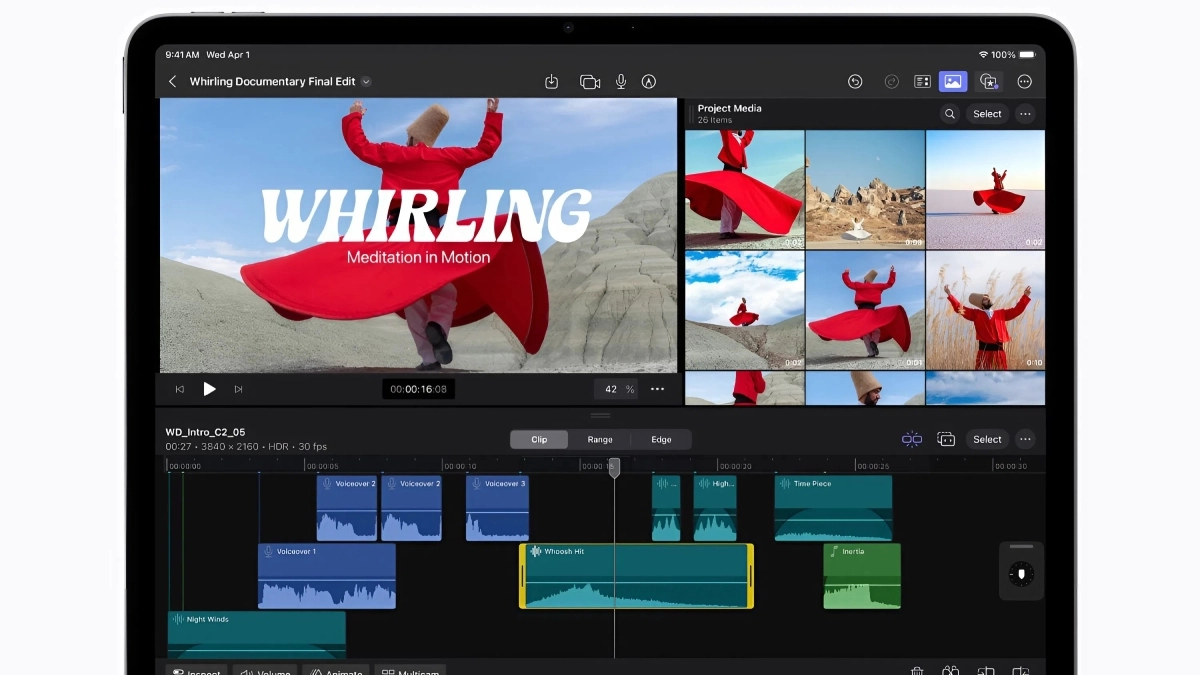Click the microphone icon on the Voiceover 1 clip
The width and height of the screenshot is (1200, 675).
tap(268, 552)
